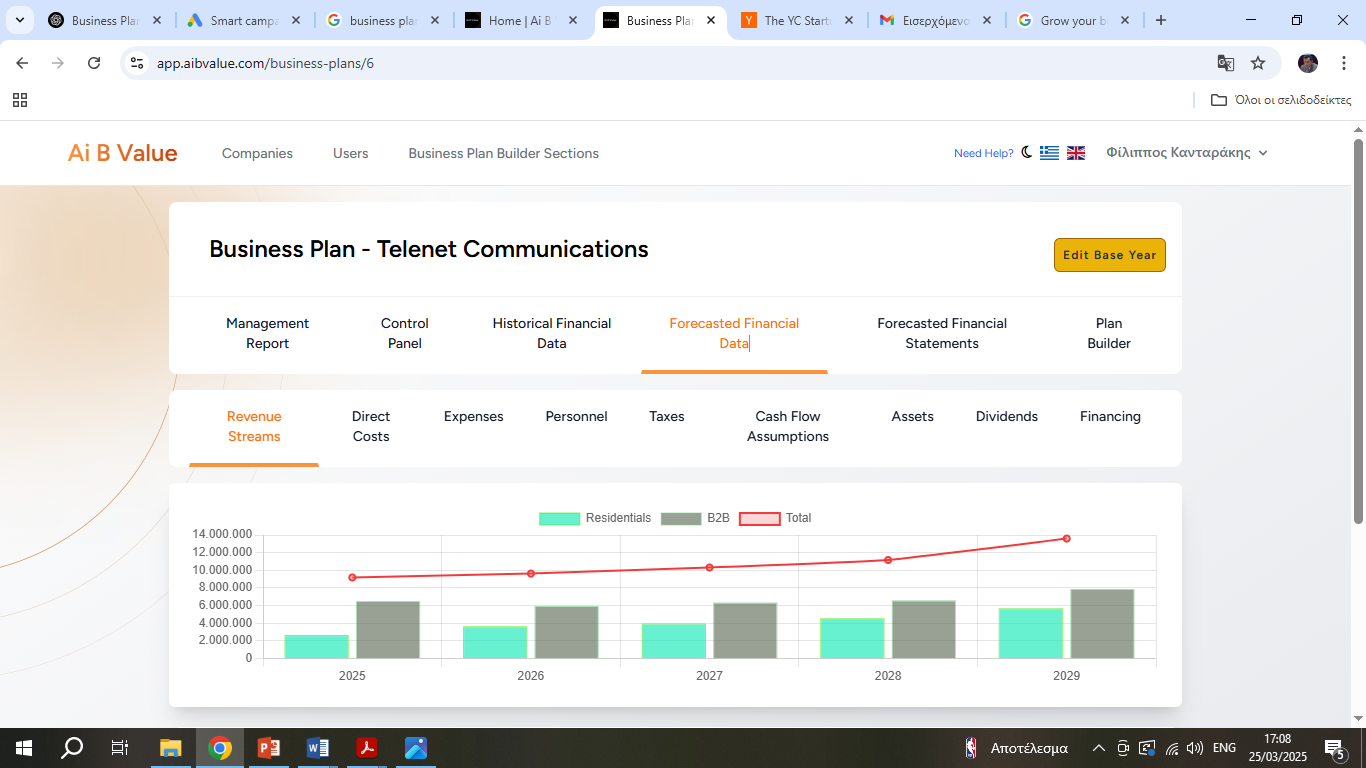Open Chrome profile avatar
Viewport: 1366px width, 768px height.
pyautogui.click(x=1308, y=63)
